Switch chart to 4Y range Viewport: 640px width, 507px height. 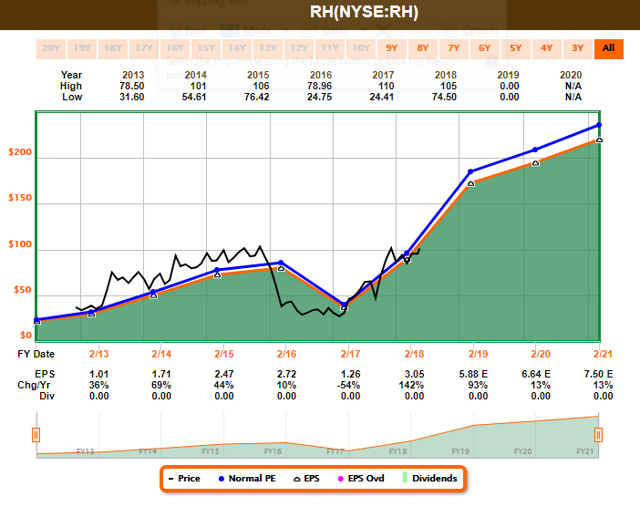pyautogui.click(x=547, y=49)
